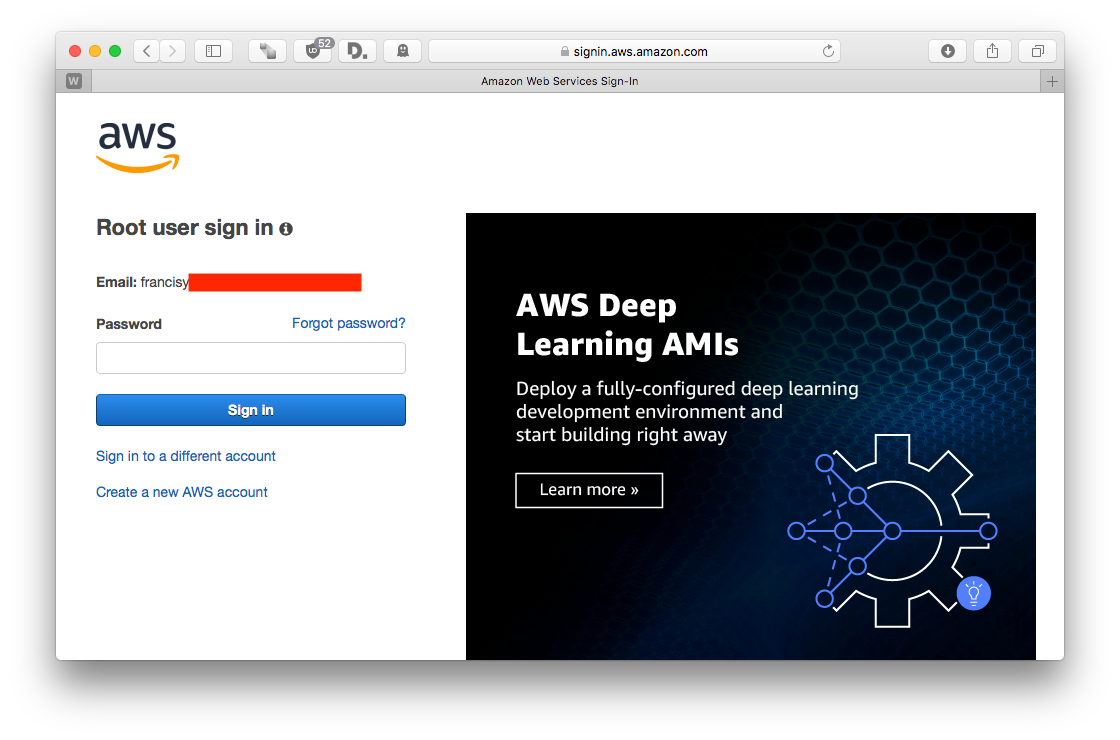1120x740 pixels.
Task: Click the info icon beside Root user sign in
Action: tap(286, 229)
